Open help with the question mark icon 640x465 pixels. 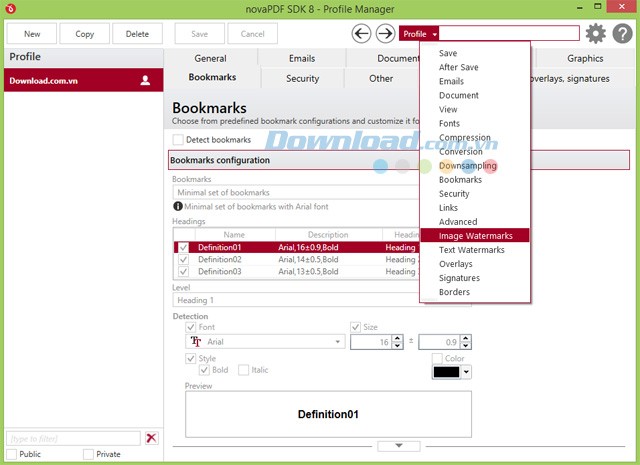(621, 34)
